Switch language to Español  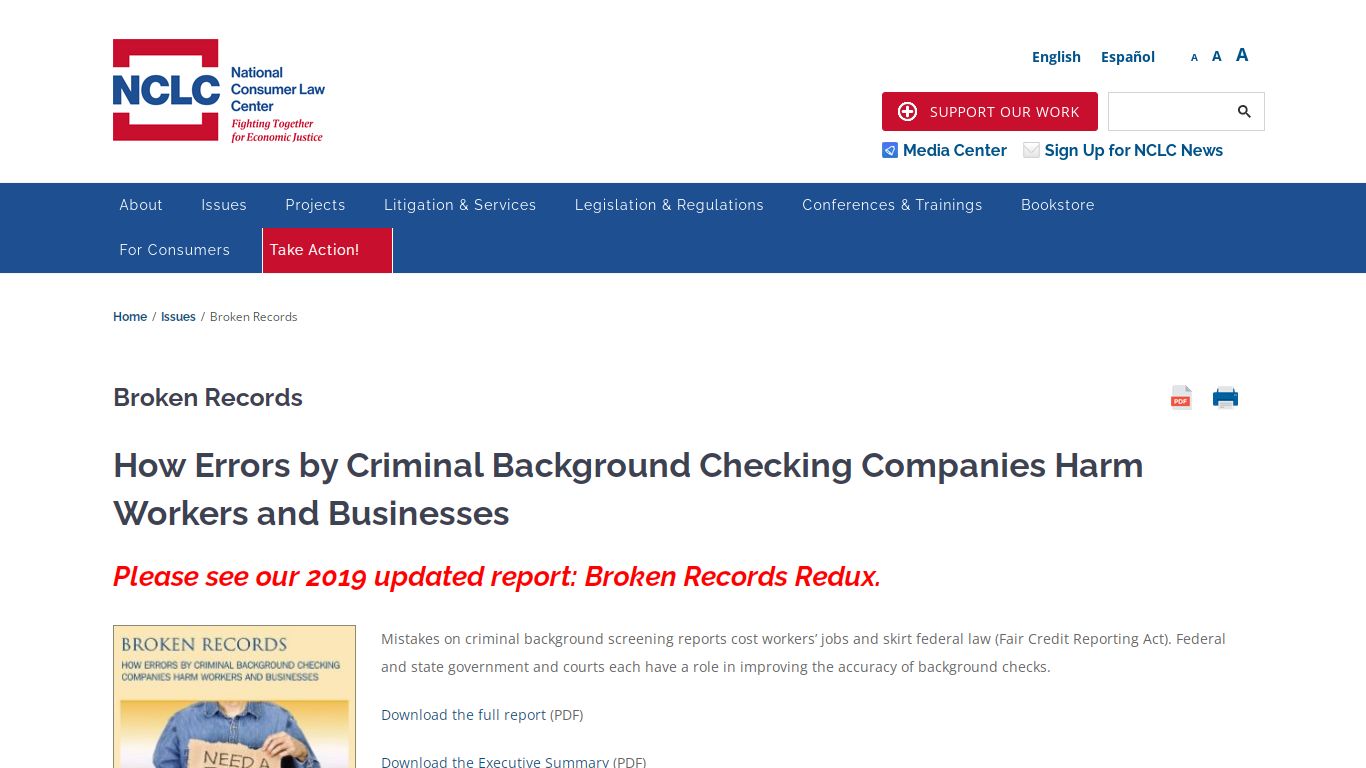(1128, 57)
